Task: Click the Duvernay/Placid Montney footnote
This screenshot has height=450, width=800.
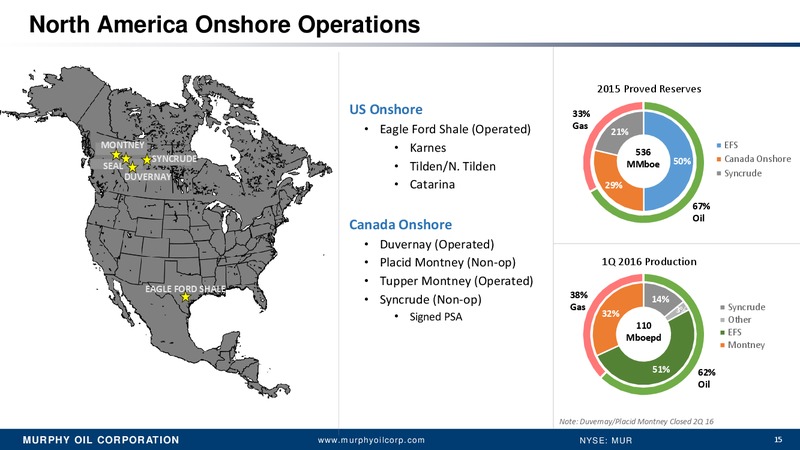Action: [x=636, y=421]
